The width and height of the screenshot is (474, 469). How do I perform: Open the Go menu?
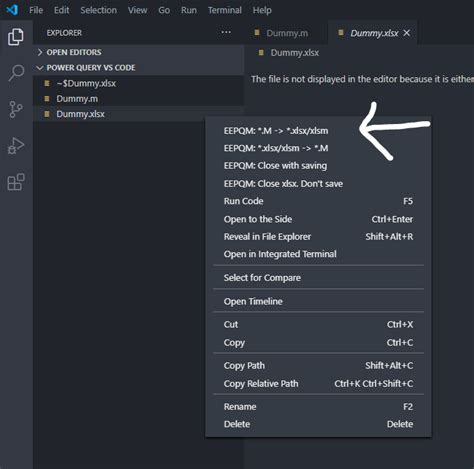tap(164, 10)
